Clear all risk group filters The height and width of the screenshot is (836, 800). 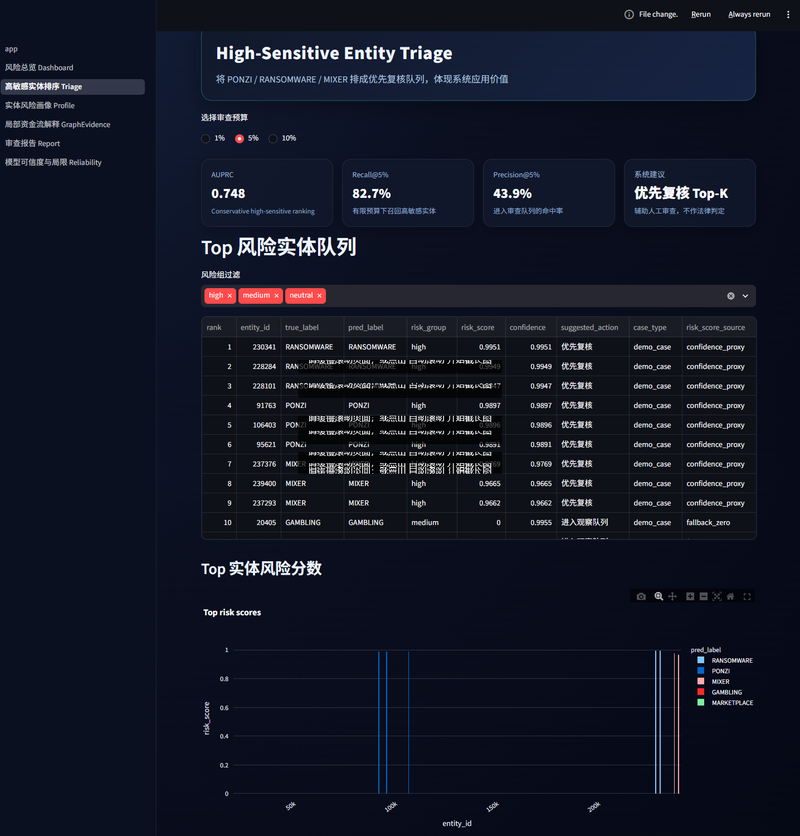coord(731,296)
